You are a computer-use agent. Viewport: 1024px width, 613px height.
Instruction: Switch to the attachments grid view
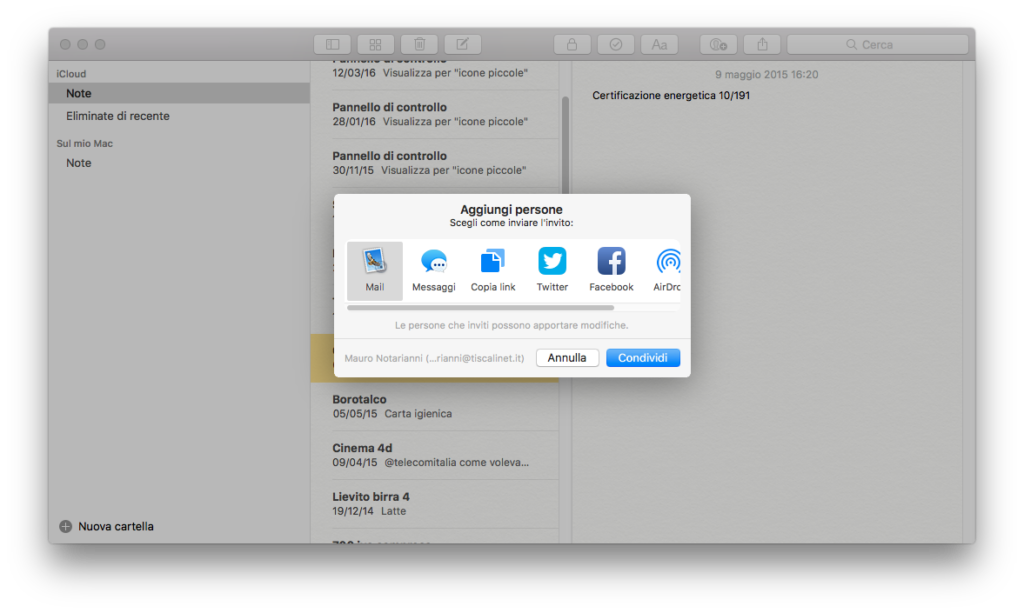375,44
